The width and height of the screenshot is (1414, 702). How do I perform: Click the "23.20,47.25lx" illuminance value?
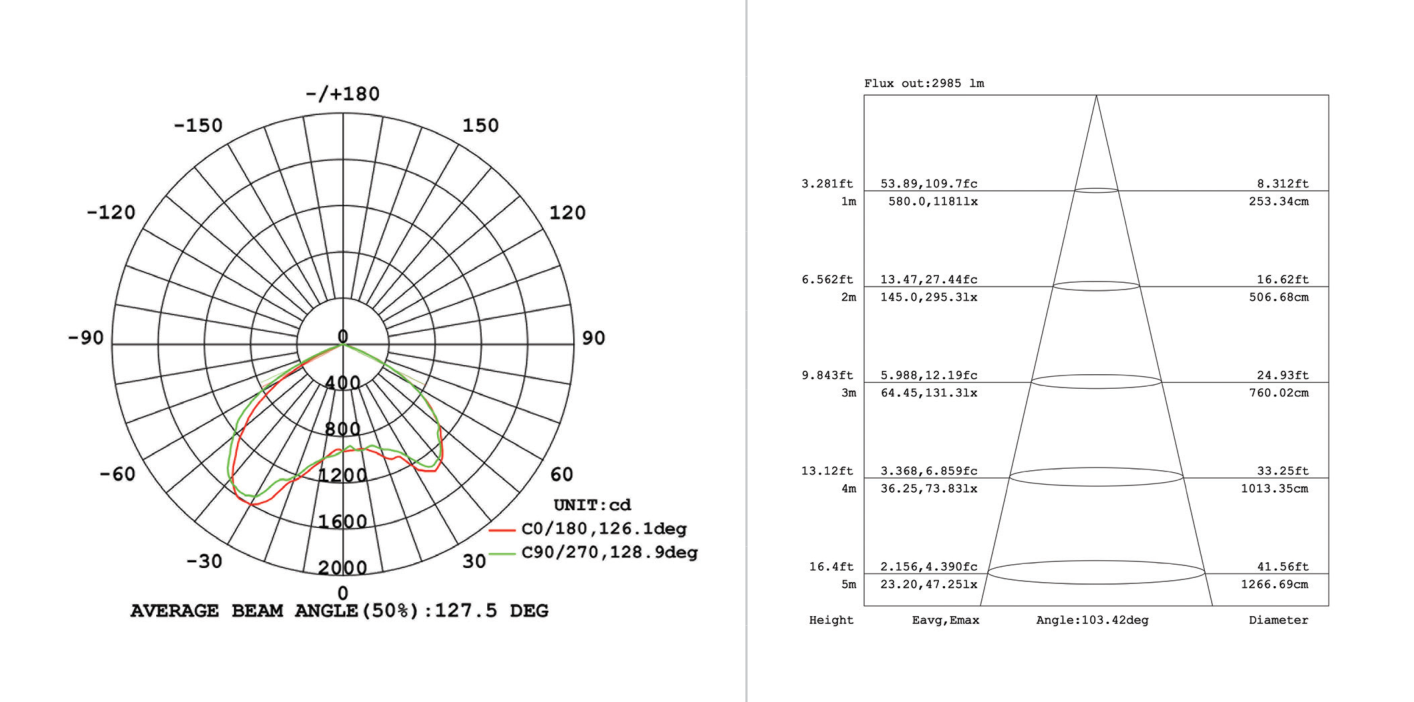929,584
